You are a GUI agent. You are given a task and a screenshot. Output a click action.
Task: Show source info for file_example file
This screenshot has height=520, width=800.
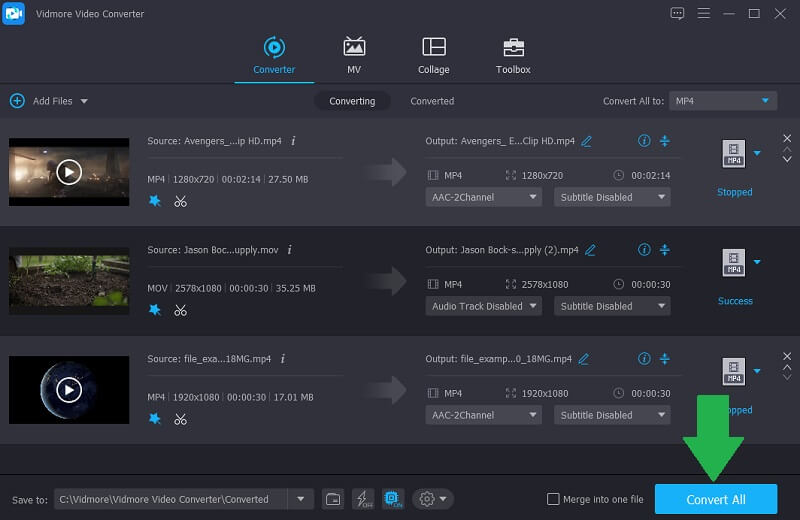click(x=283, y=359)
